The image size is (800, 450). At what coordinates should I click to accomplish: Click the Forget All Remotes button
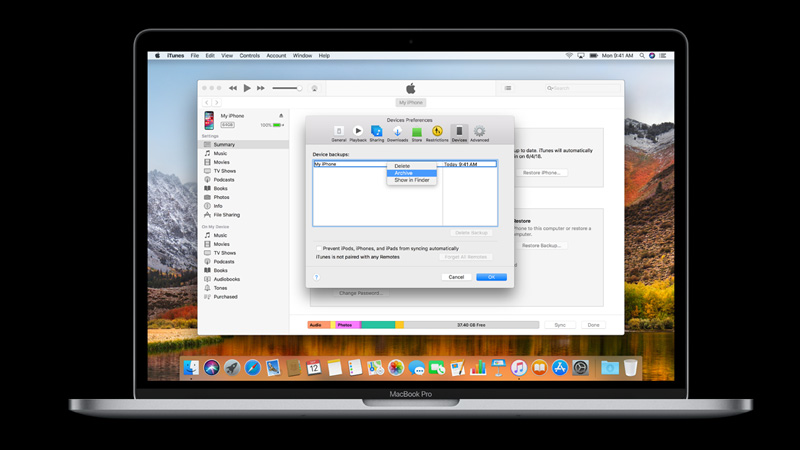point(466,257)
